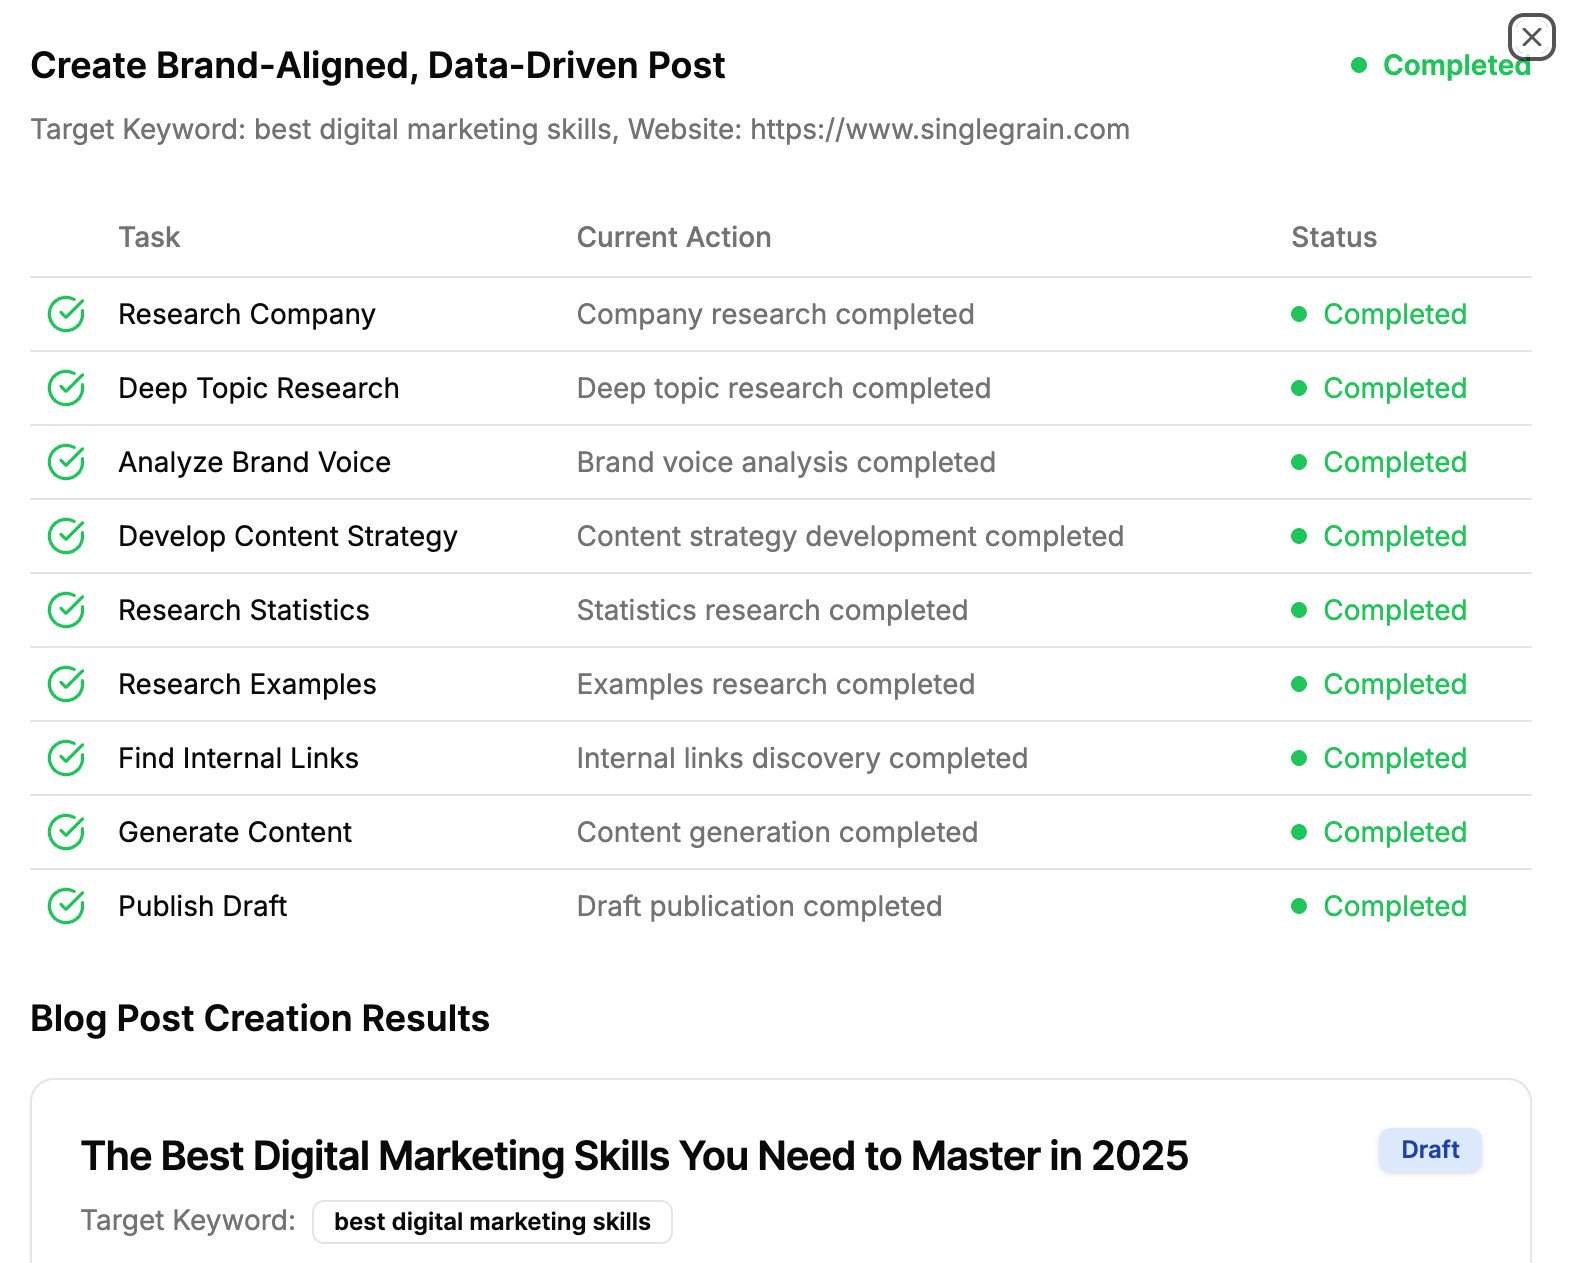Screen dimensions: 1570x1263
Task: Click the Status column header
Action: pos(1334,237)
